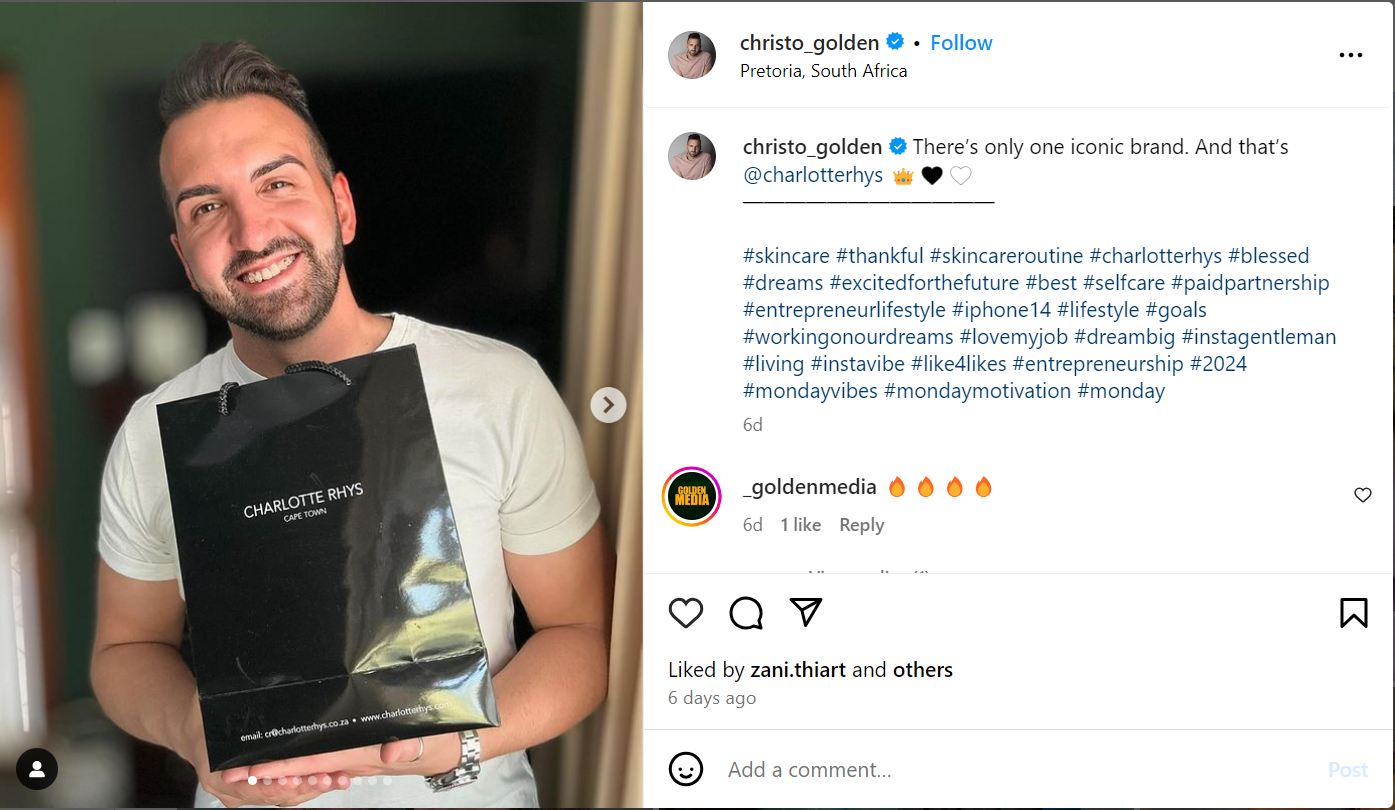Viewport: 1395px width, 810px height.
Task: Show tagged people icon on the photo
Action: pyautogui.click(x=37, y=769)
